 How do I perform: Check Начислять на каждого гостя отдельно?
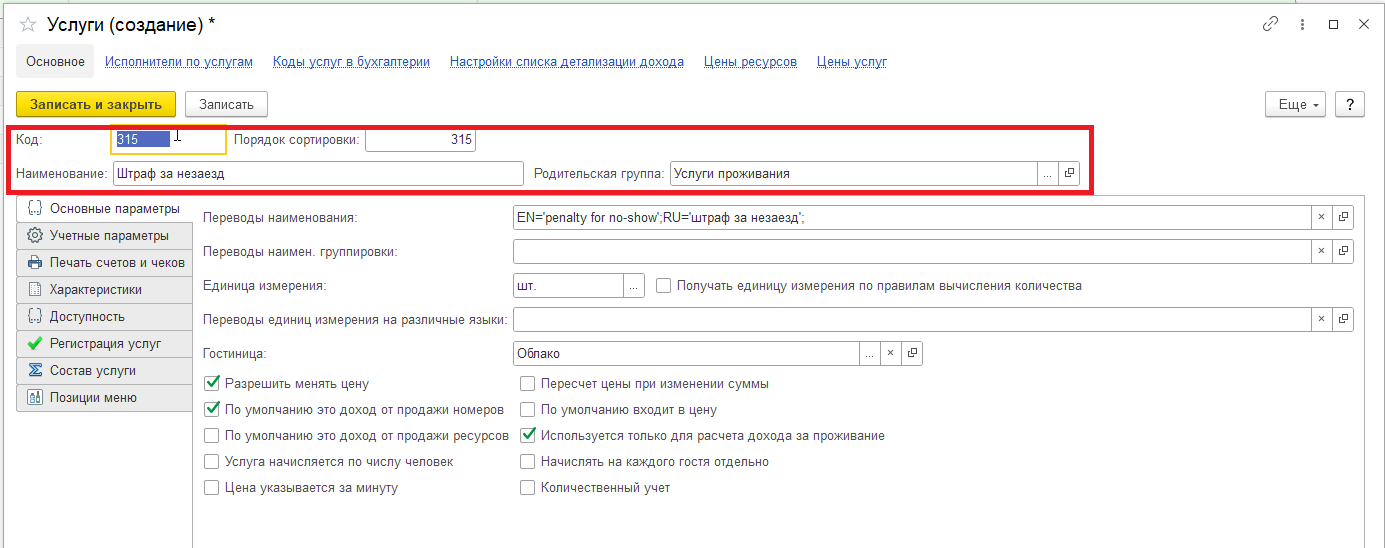(527, 462)
